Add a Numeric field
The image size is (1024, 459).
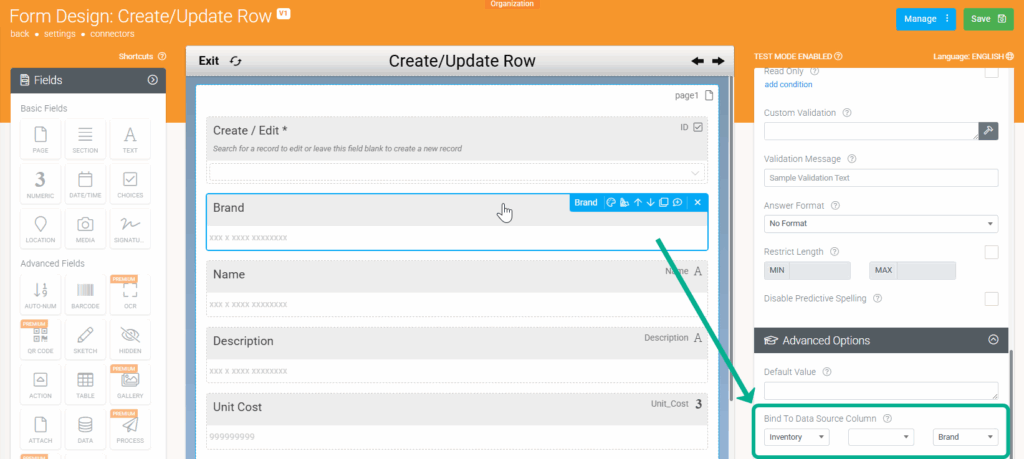point(40,183)
